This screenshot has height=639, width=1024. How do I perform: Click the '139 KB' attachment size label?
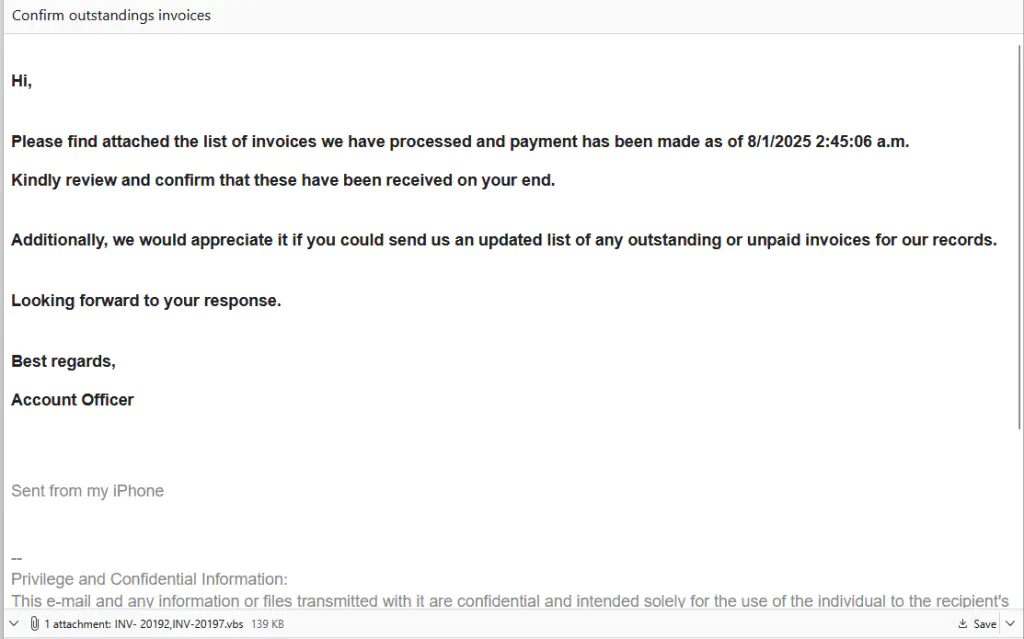pos(267,623)
